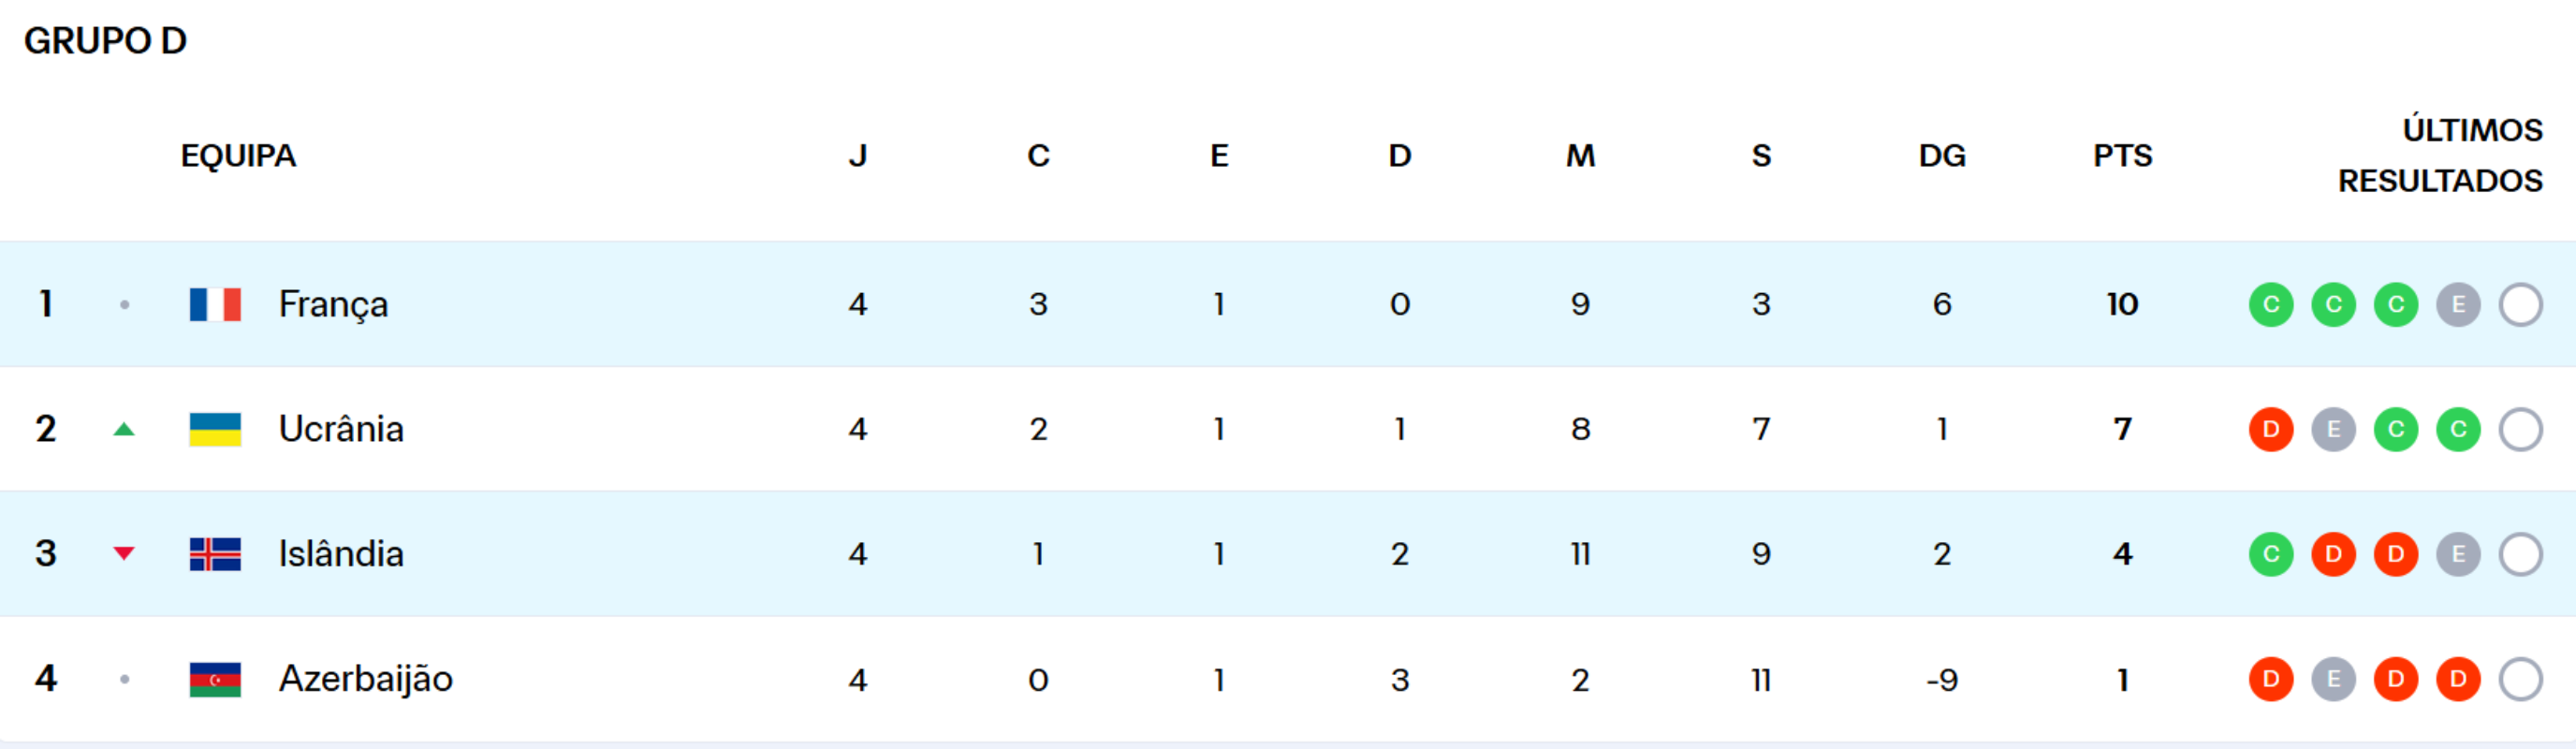Open the França team link
This screenshot has height=749, width=2576.
pyautogui.click(x=333, y=304)
